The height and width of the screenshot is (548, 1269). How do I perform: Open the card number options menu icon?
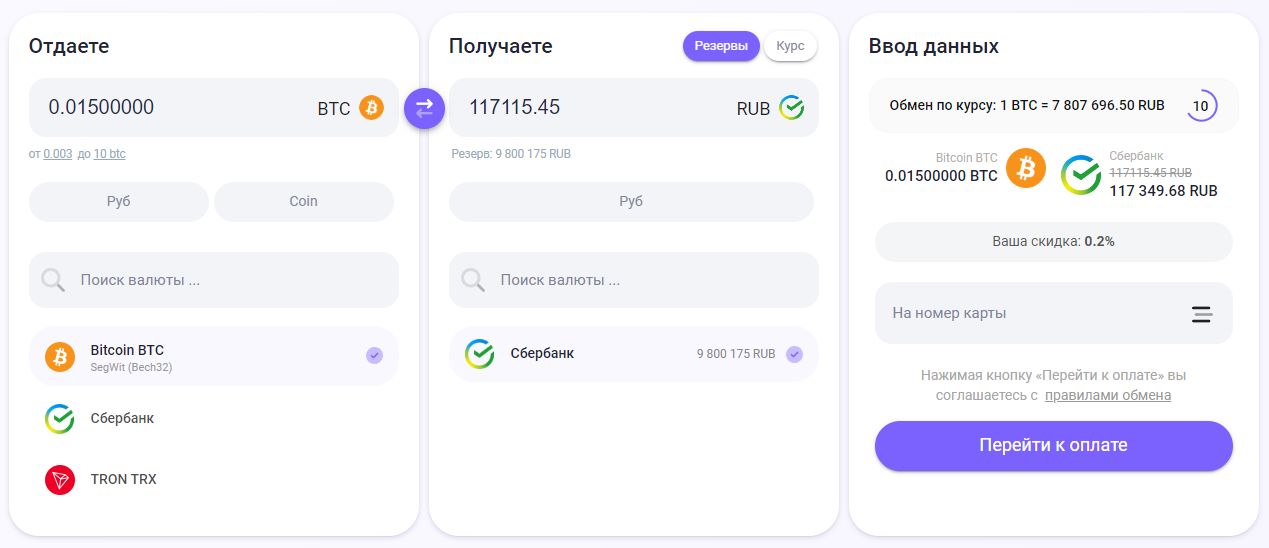(1202, 314)
